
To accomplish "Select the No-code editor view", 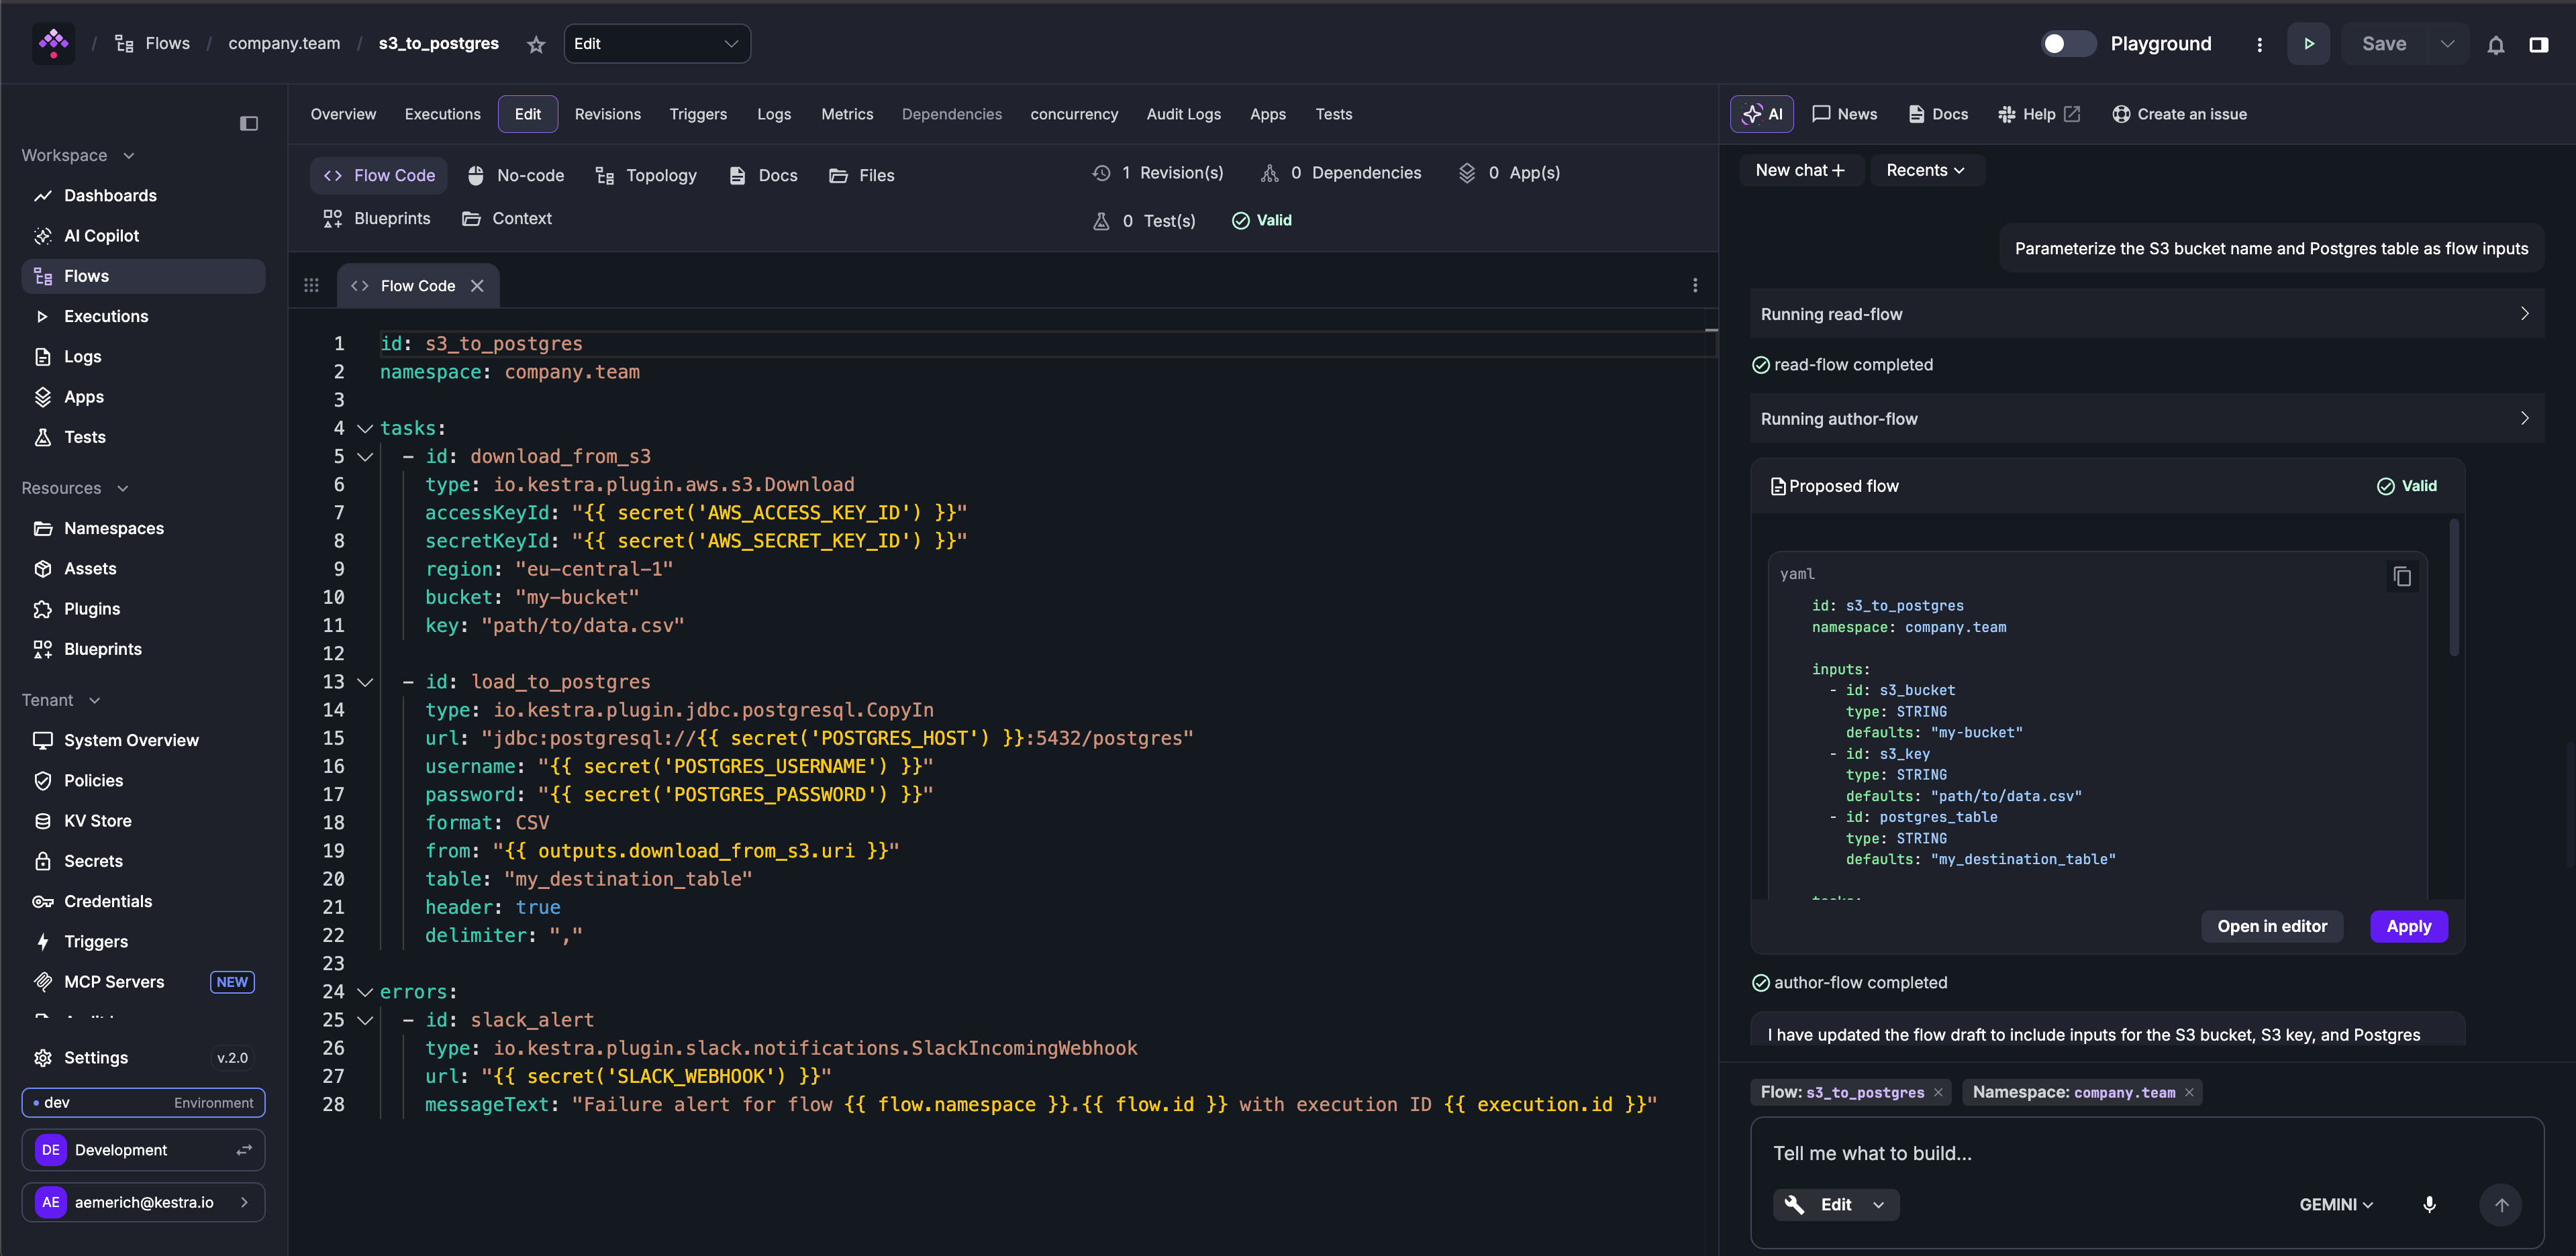I will coord(516,175).
